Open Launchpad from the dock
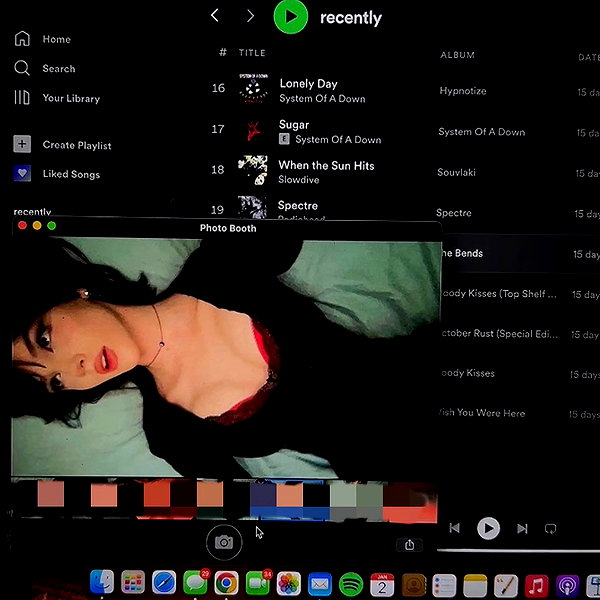The width and height of the screenshot is (600, 600). [133, 583]
